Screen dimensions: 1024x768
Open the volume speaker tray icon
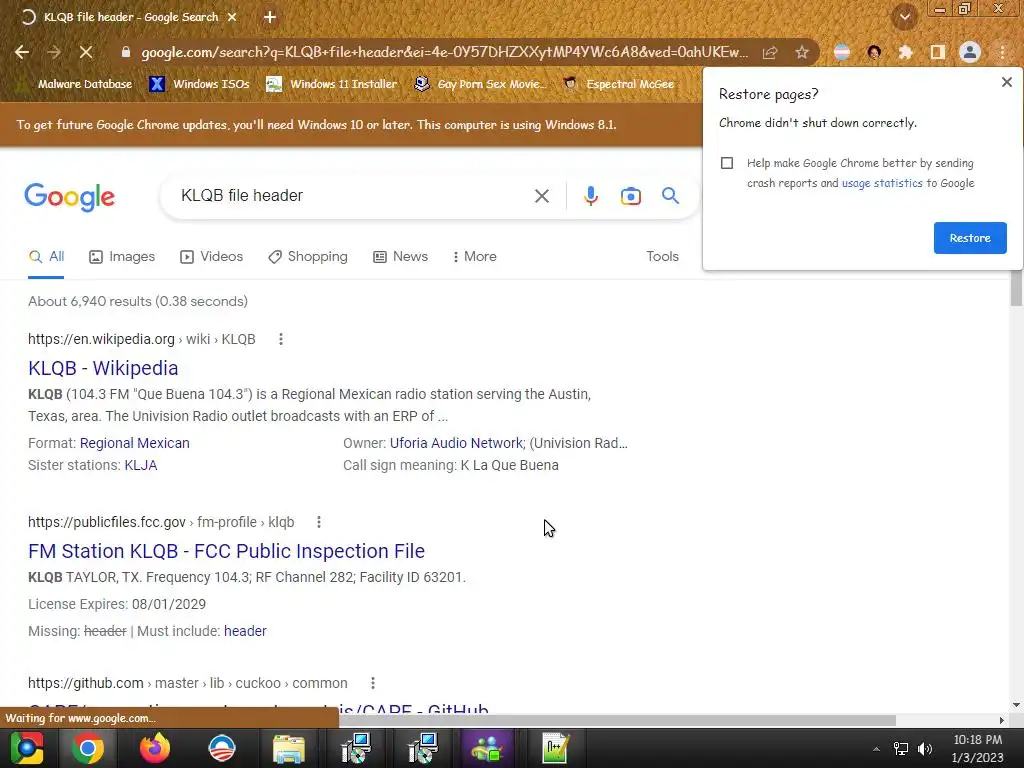tap(925, 749)
